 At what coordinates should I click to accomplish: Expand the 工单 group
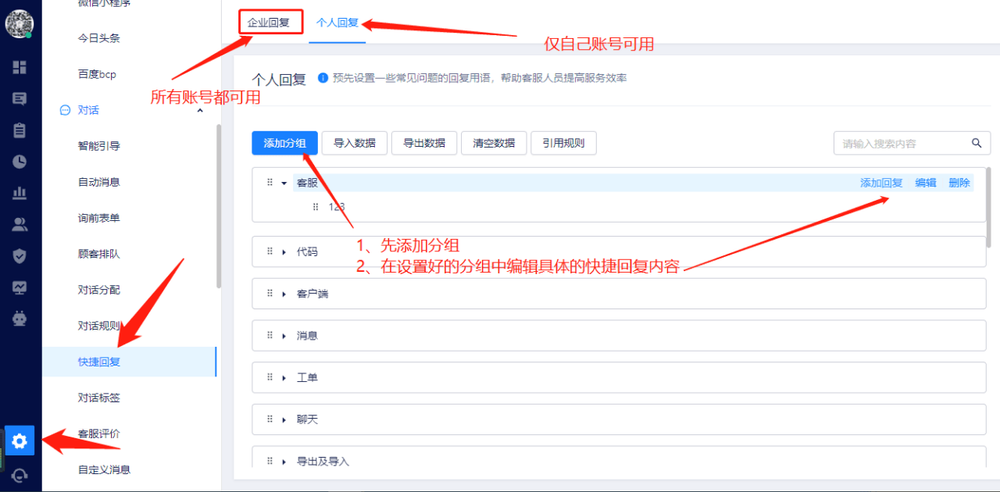tap(284, 378)
